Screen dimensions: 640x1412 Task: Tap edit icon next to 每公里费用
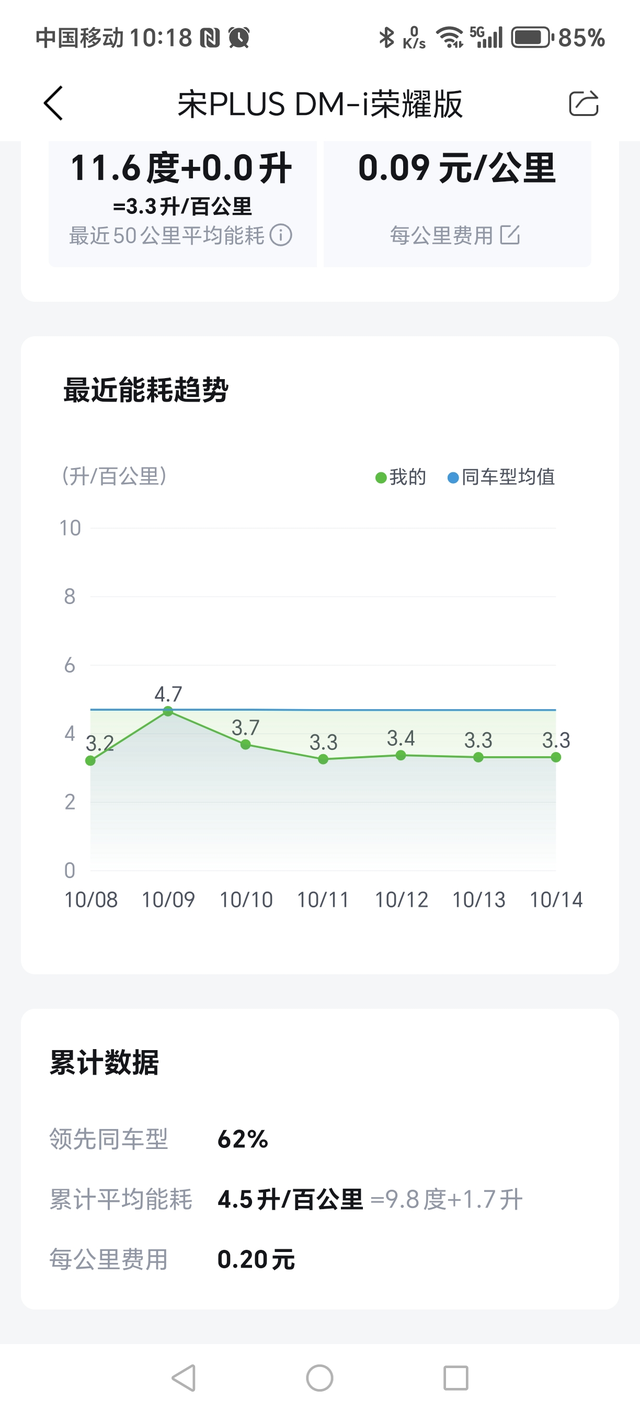(510, 236)
